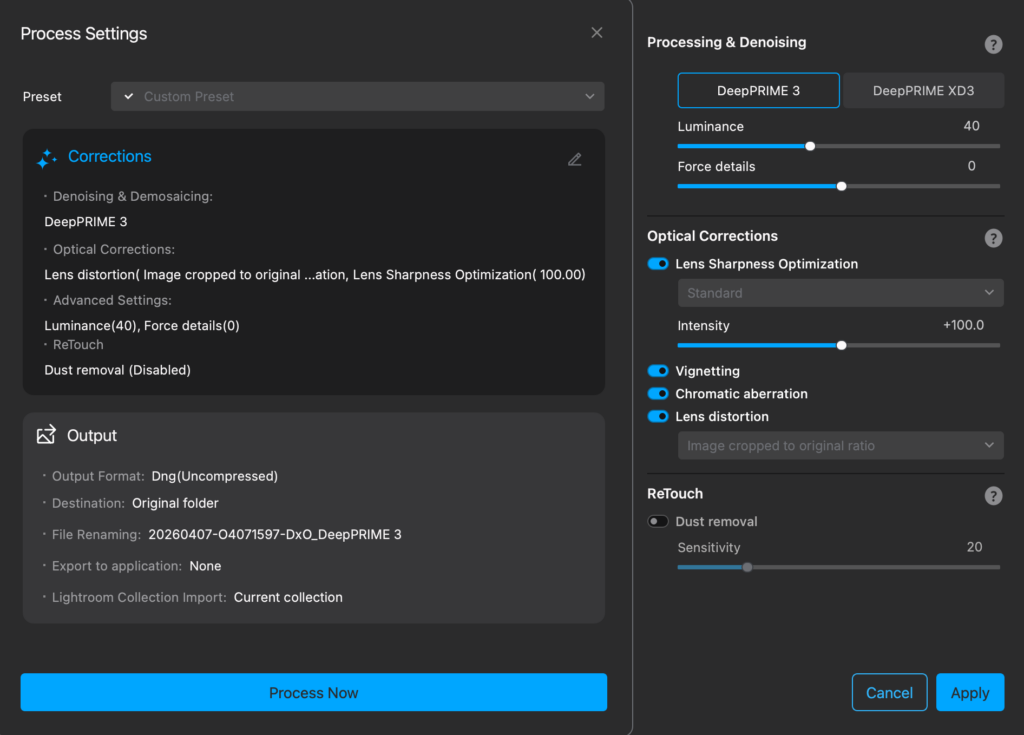
Task: Open the Standard sharpness mode dropdown
Action: [x=840, y=293]
